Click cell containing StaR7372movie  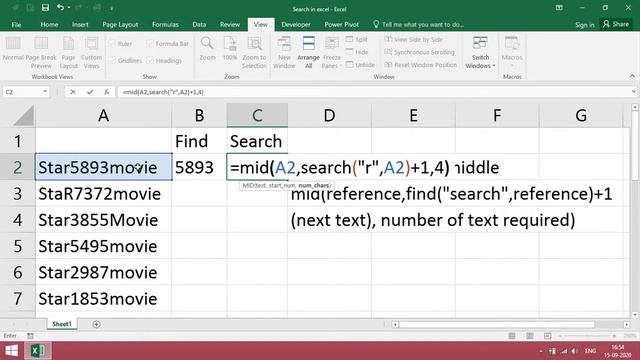[x=104, y=193]
